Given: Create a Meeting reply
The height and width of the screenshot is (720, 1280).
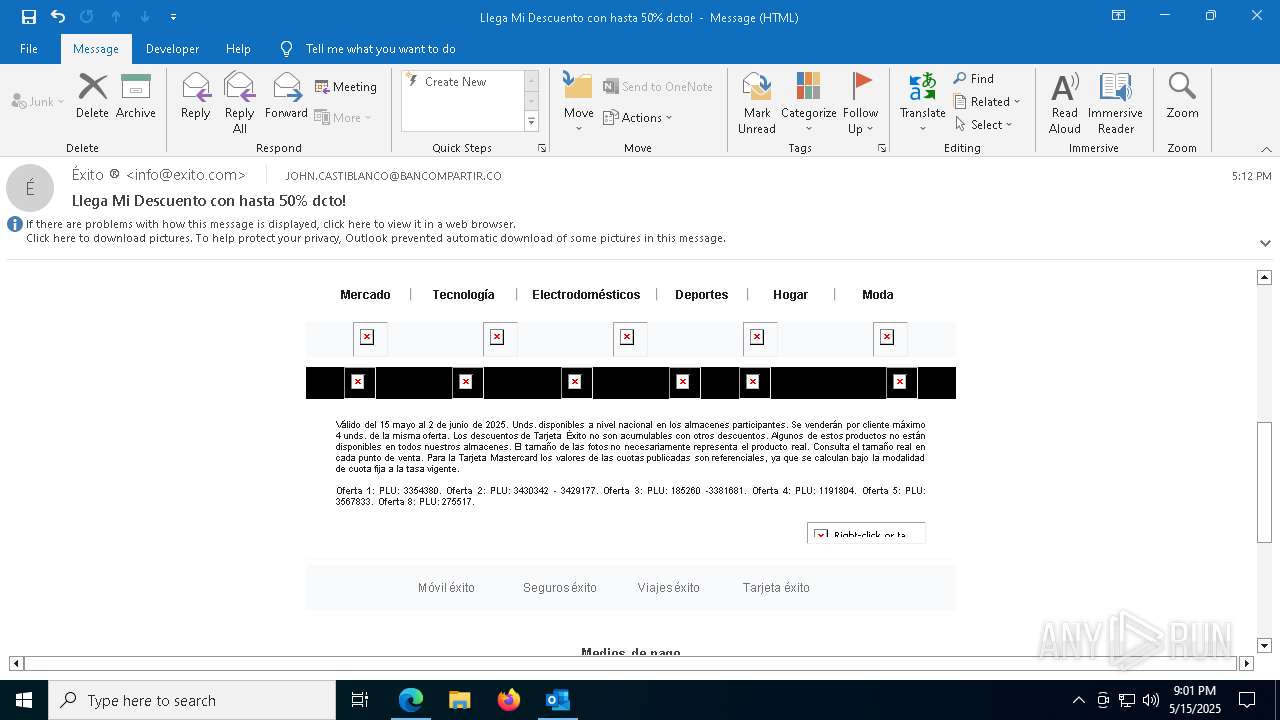Looking at the screenshot, I should [x=346, y=87].
